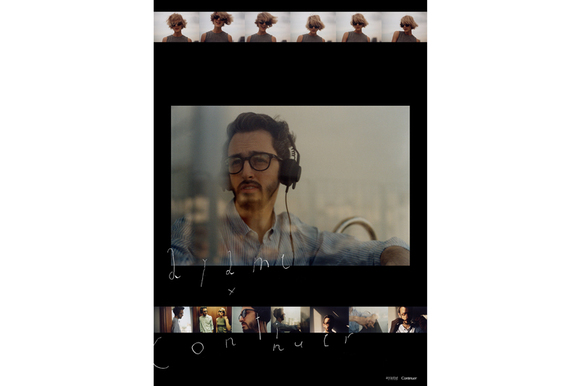Click the small printed Continuer logo in the corner
580x386 pixels.
[x=409, y=378]
